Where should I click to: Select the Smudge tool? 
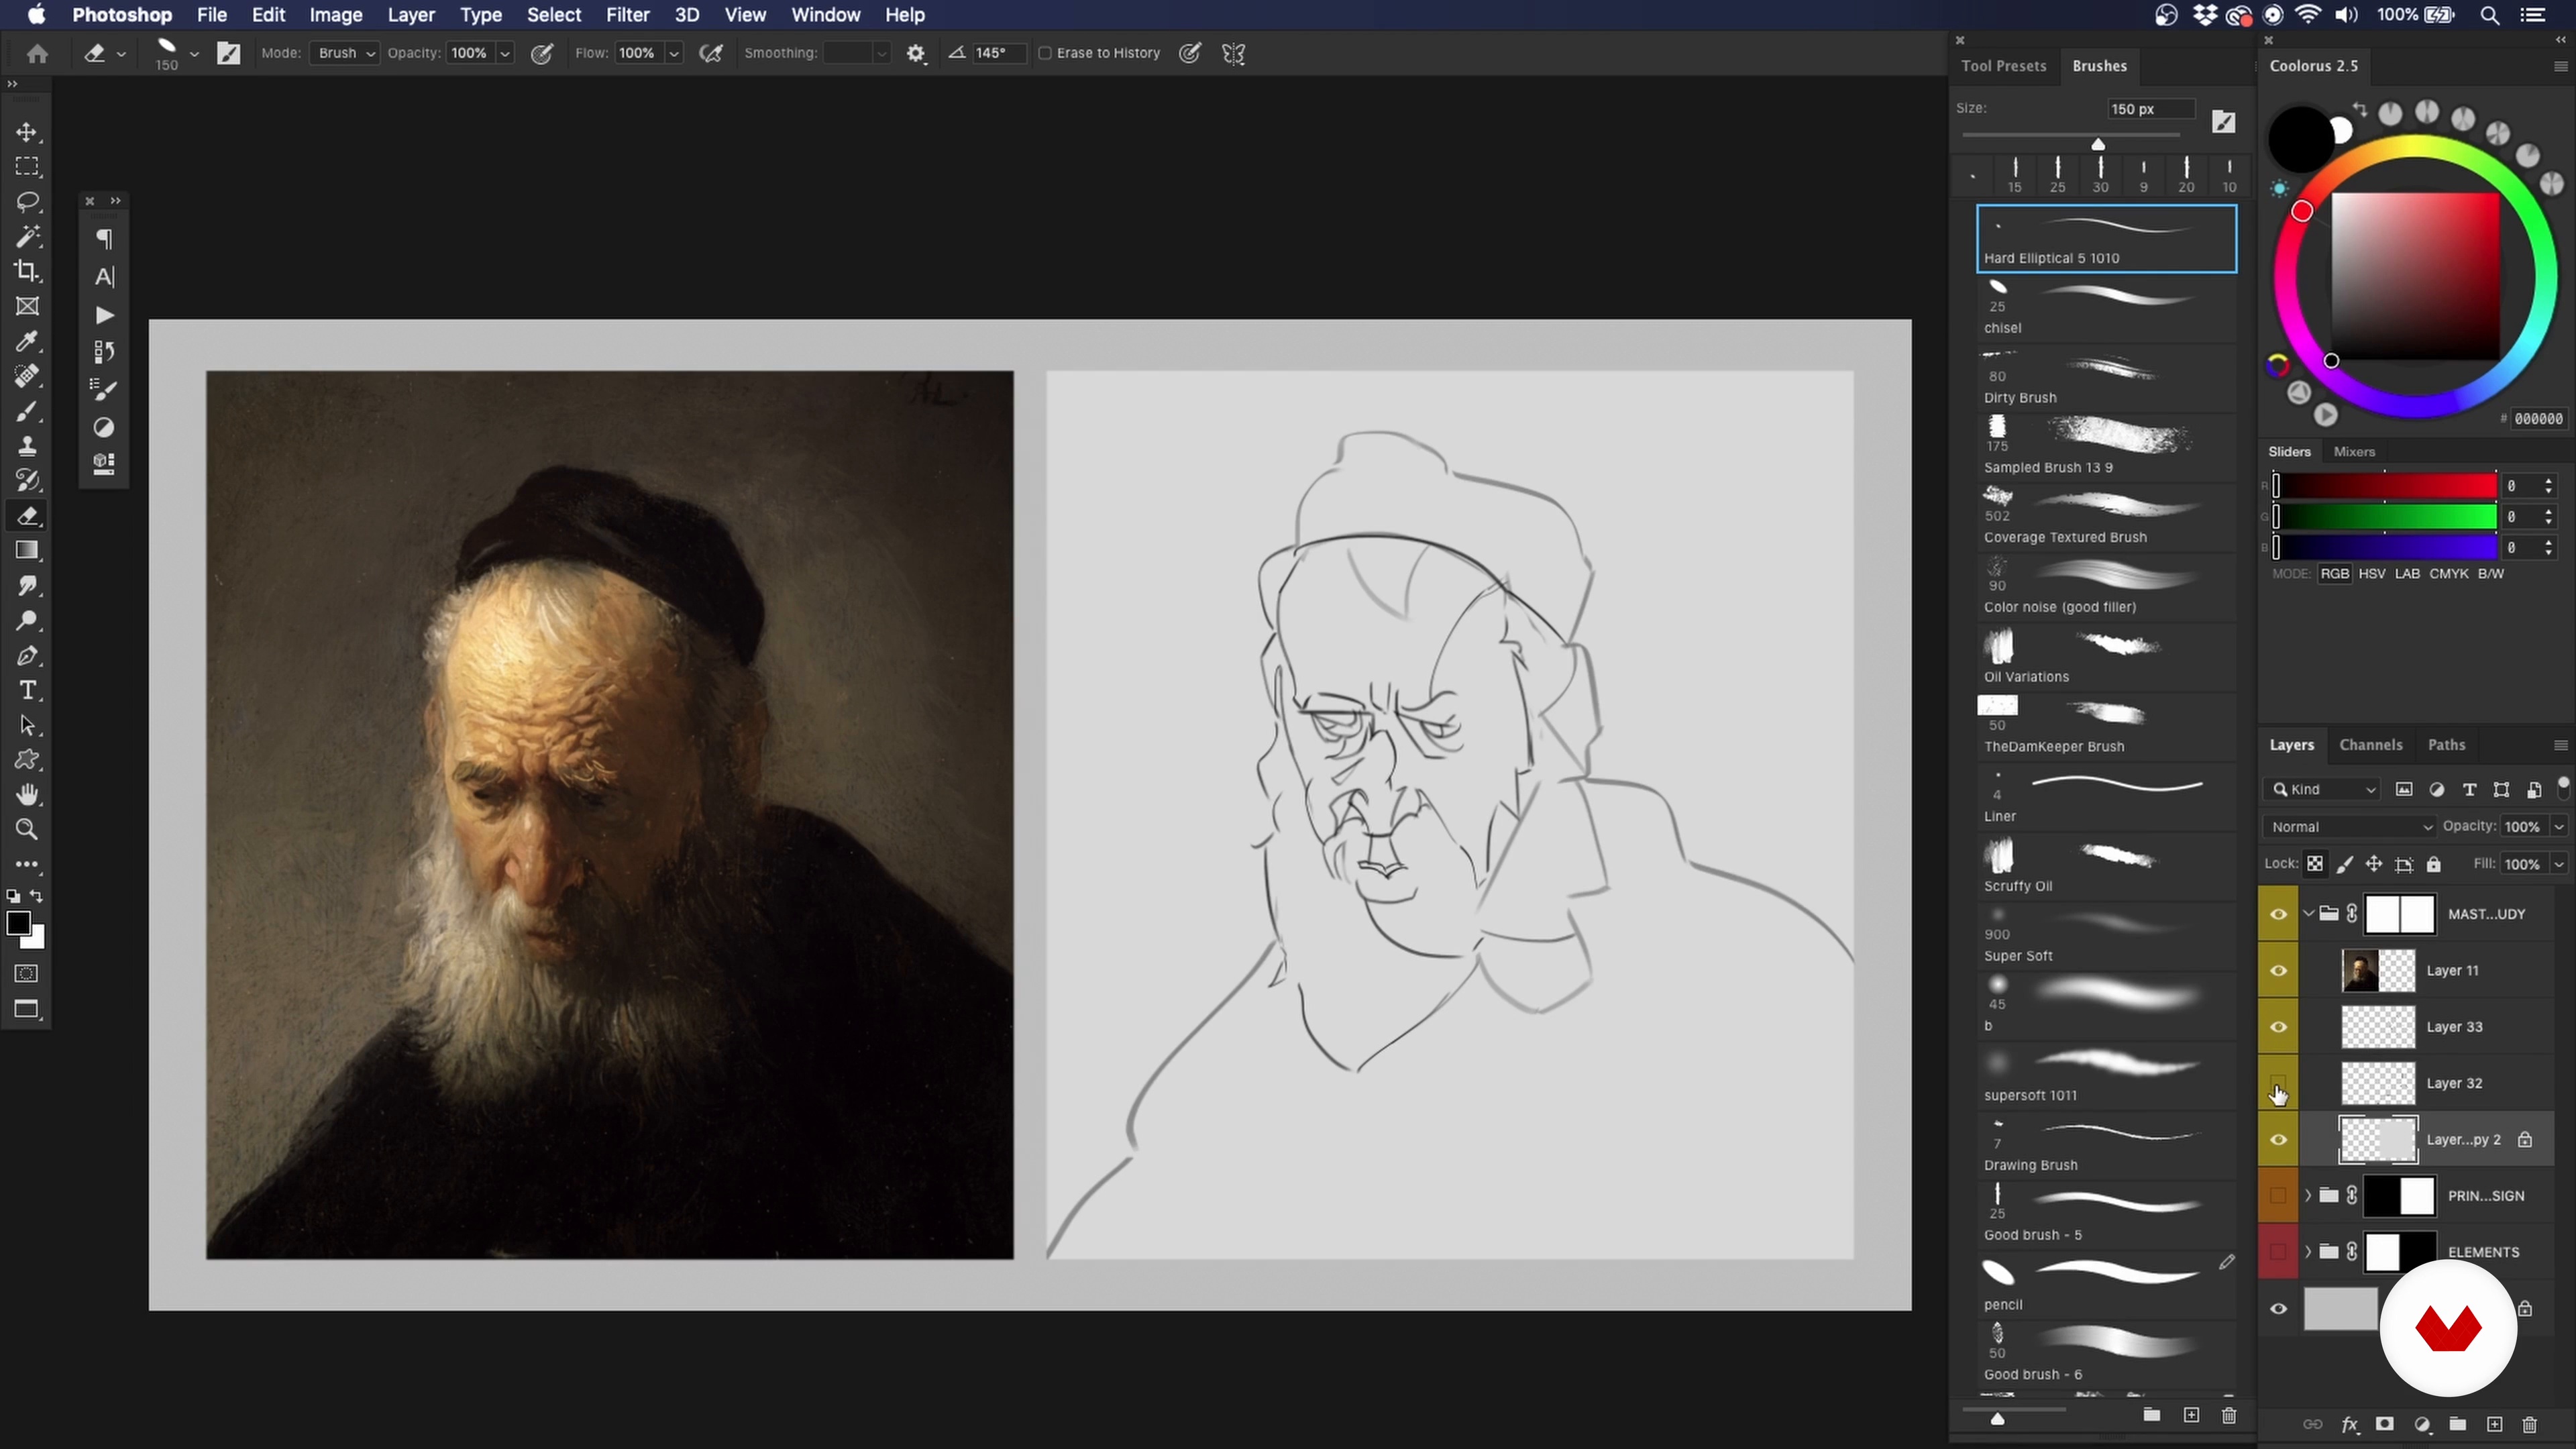coord(27,586)
